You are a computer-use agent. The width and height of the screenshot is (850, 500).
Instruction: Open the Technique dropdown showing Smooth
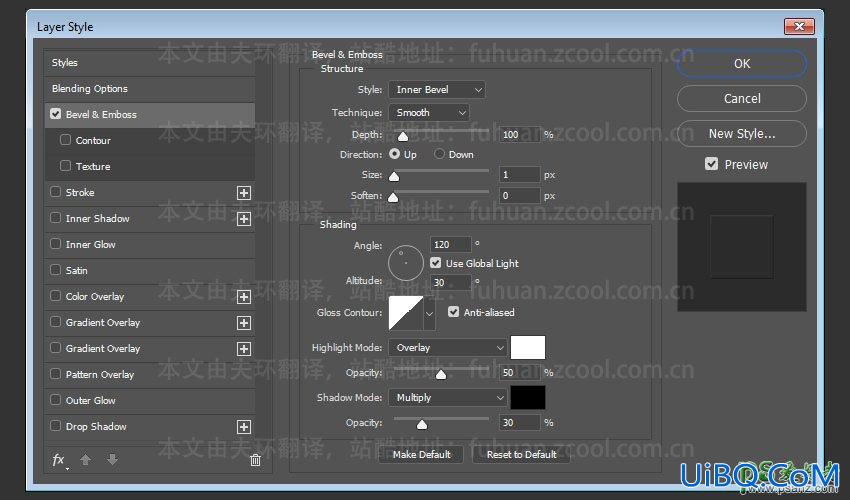tap(429, 113)
